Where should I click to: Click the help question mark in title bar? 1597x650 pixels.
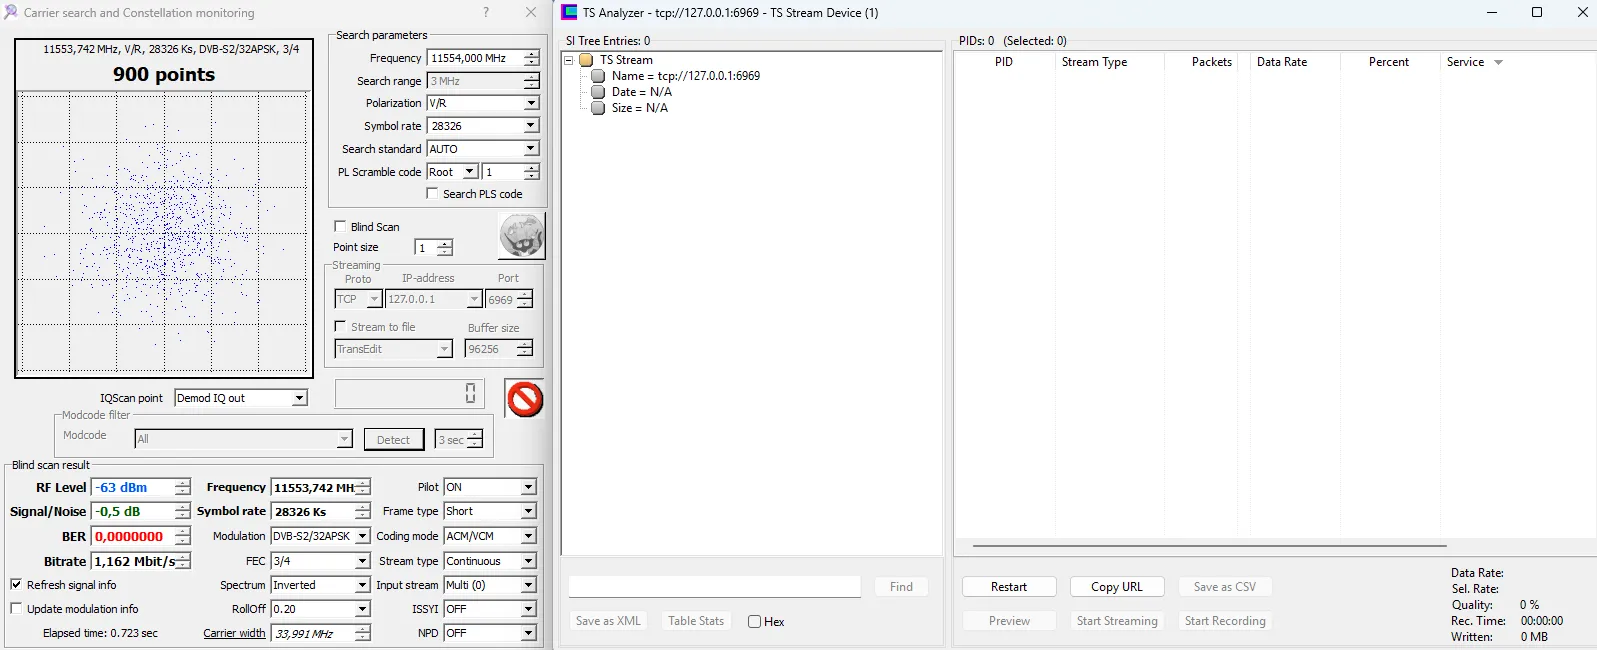click(486, 13)
